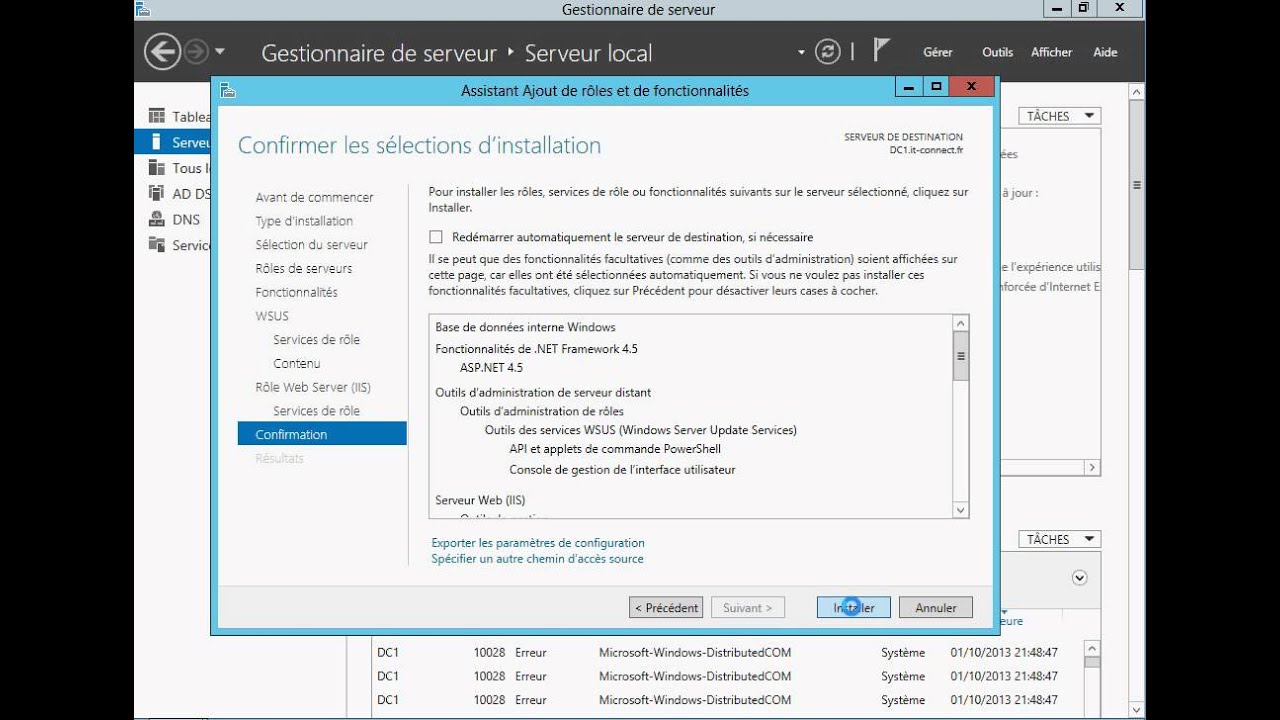Open the Gérer menu

click(938, 52)
